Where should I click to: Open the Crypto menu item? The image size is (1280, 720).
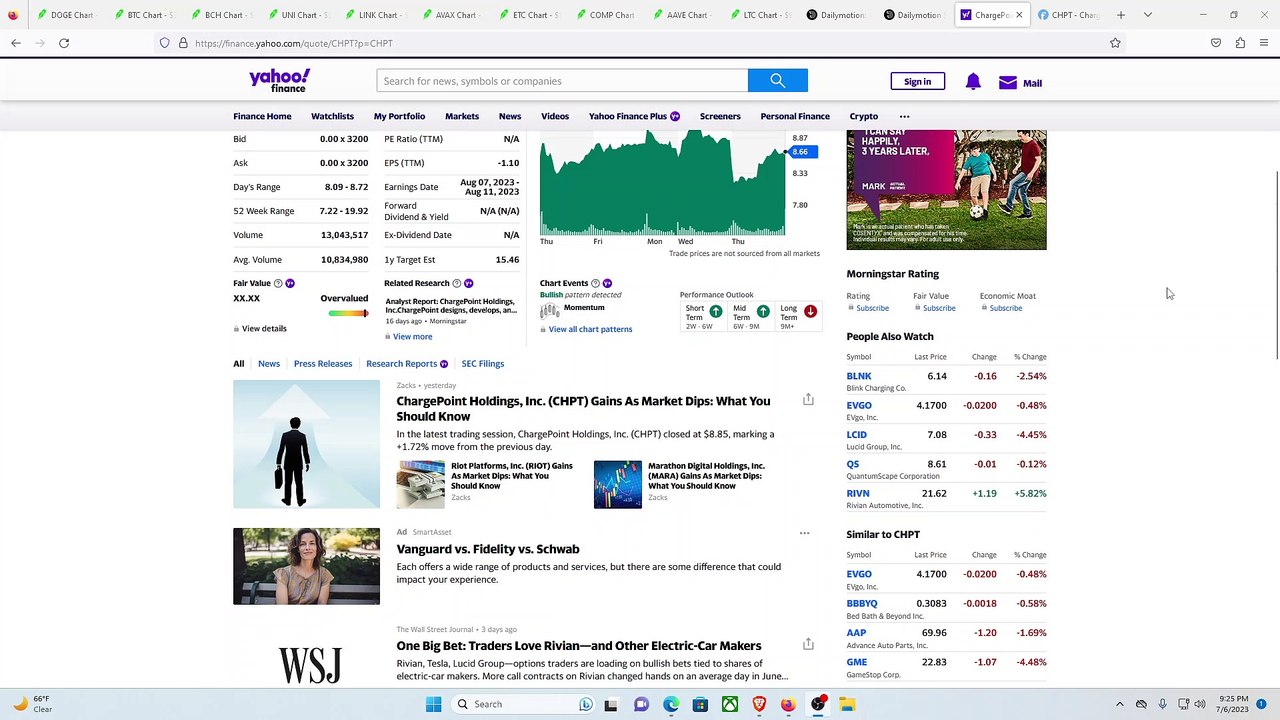click(864, 116)
